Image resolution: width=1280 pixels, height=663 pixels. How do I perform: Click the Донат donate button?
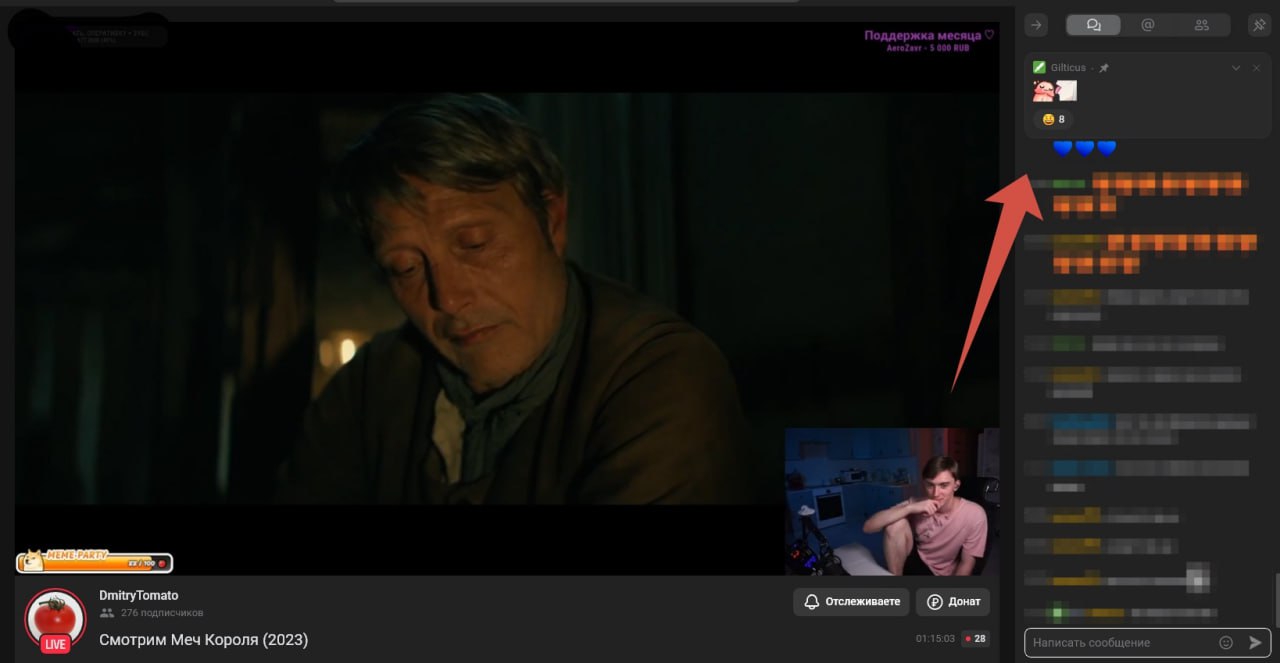point(953,602)
